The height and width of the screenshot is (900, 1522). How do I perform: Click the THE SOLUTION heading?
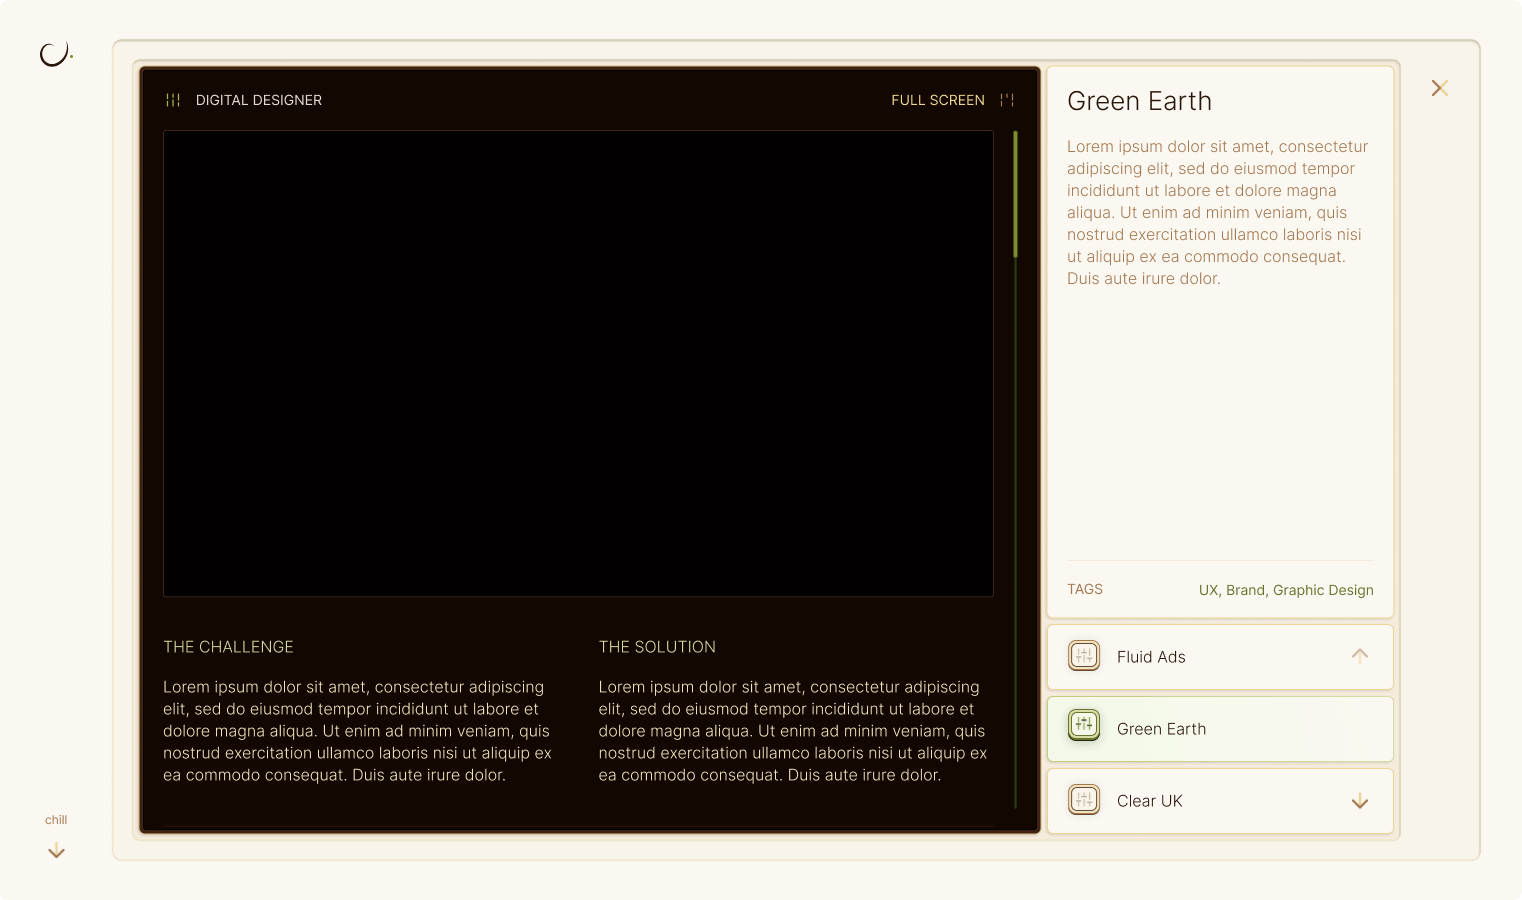(657, 647)
